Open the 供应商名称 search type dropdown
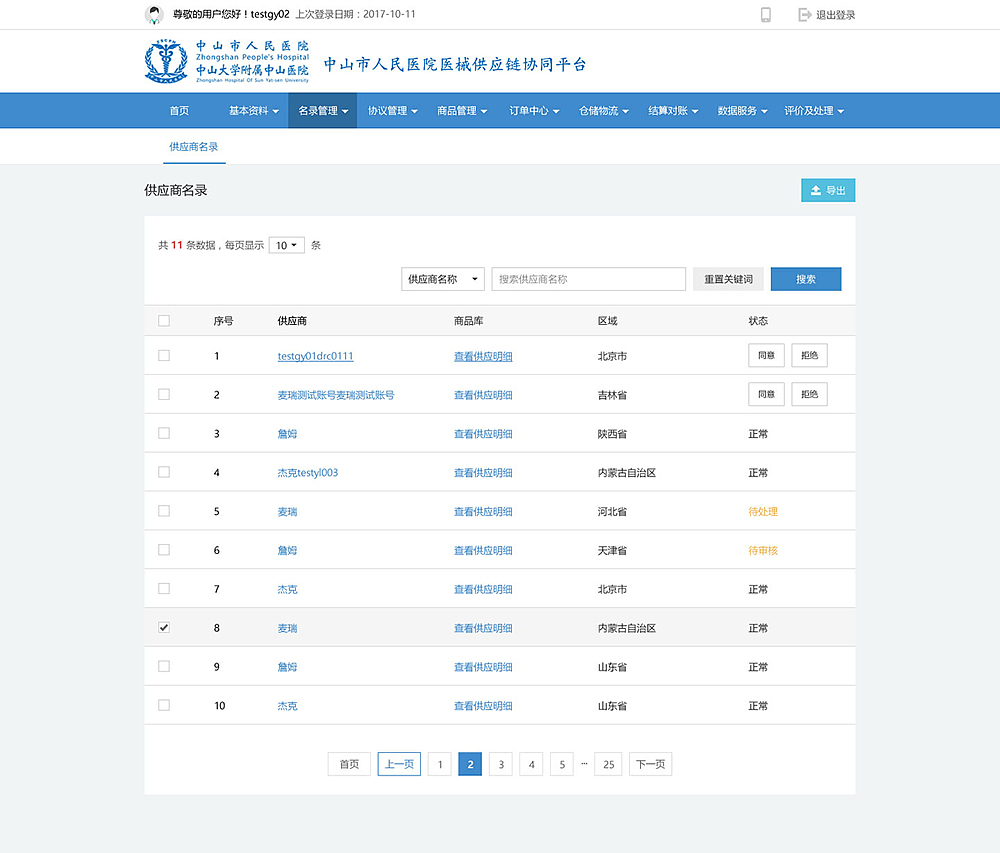This screenshot has height=853, width=1000. click(442, 279)
